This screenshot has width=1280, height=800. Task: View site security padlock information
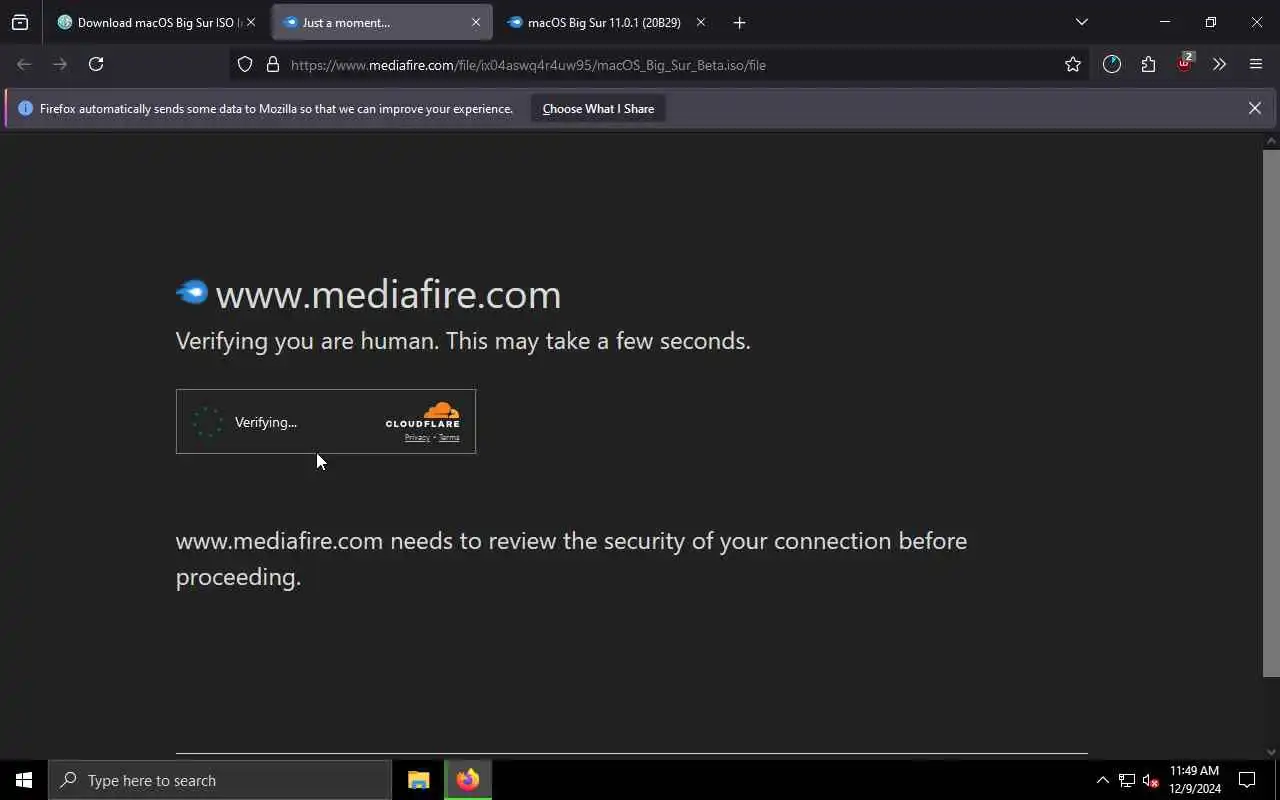click(x=272, y=64)
